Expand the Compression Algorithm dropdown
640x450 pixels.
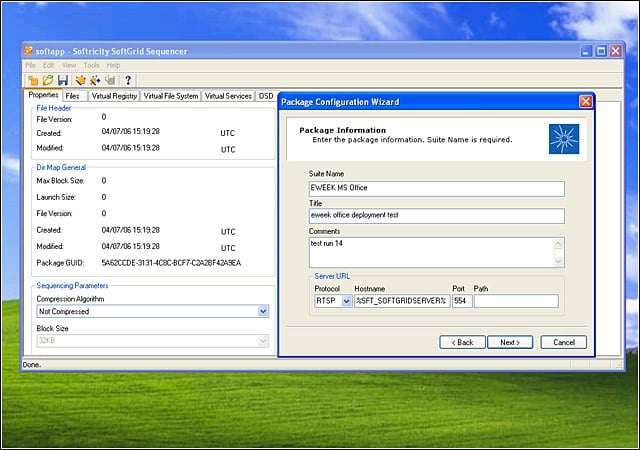[x=263, y=312]
